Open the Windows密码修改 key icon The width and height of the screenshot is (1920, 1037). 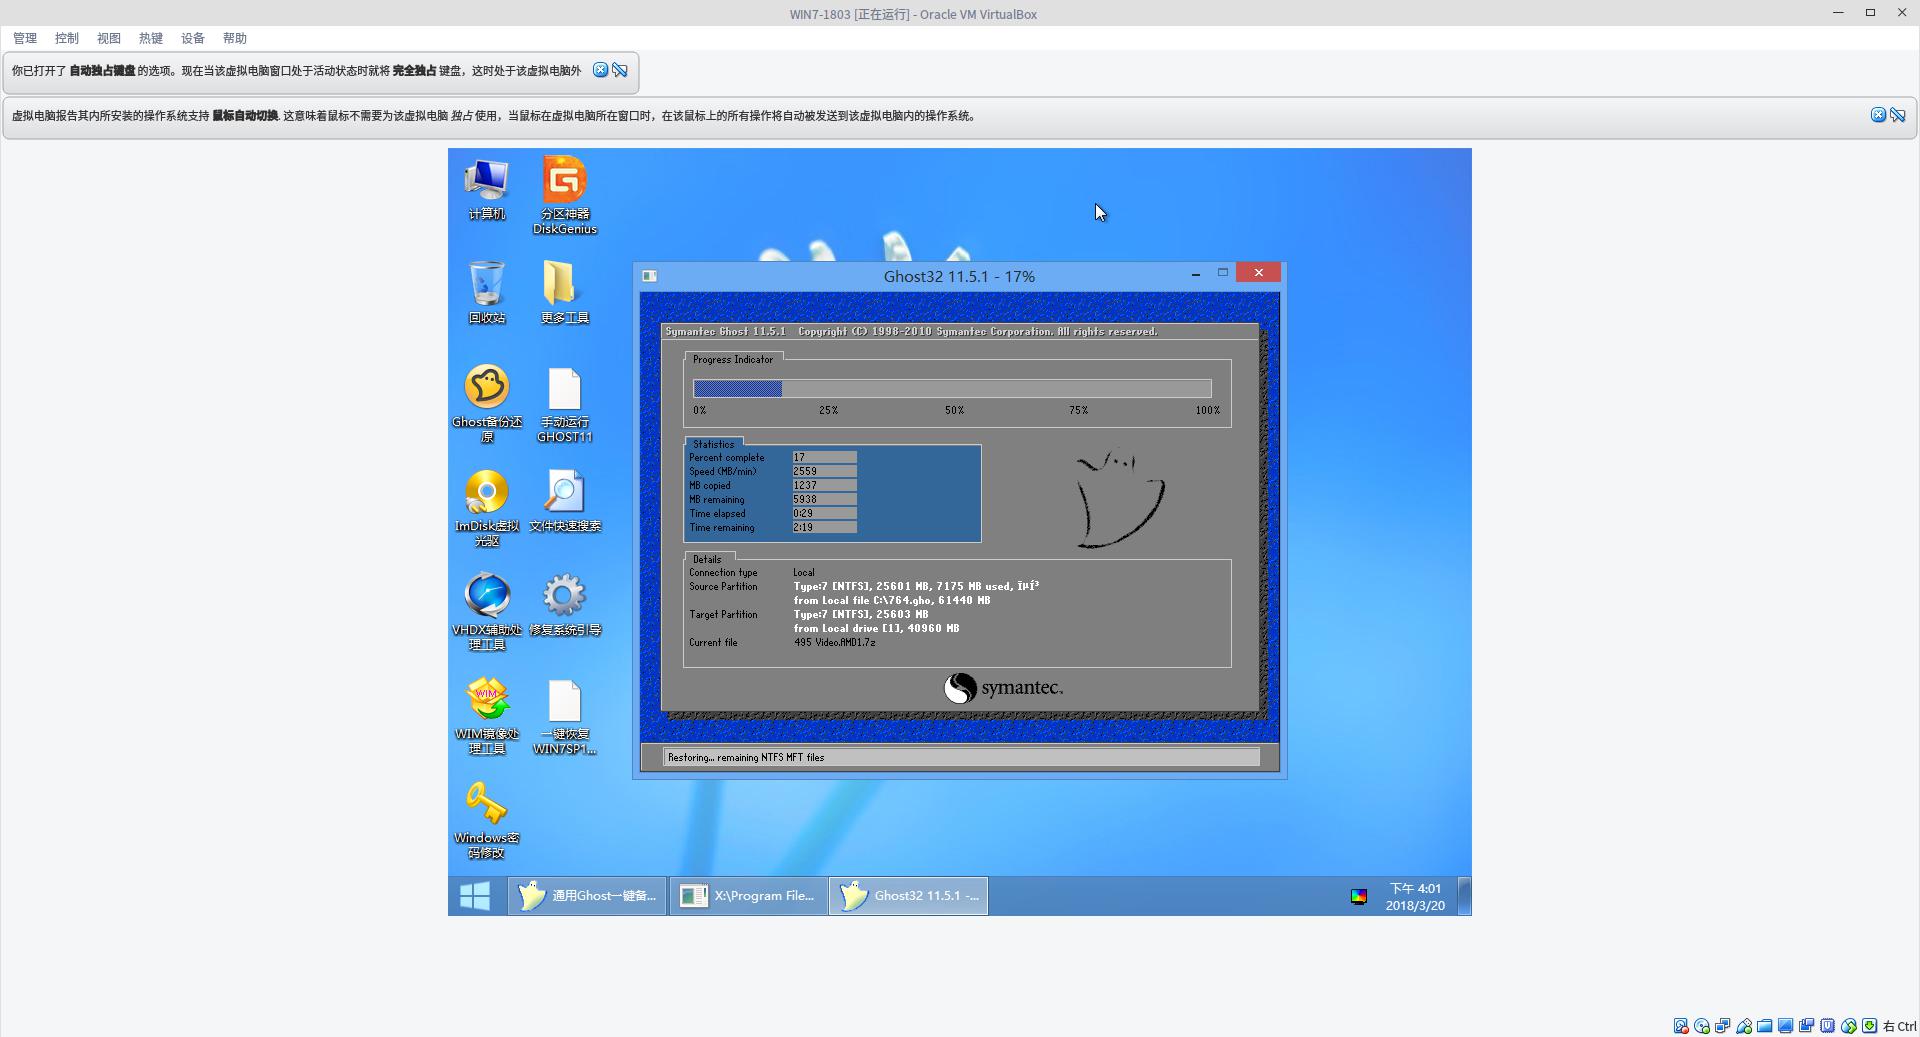pyautogui.click(x=487, y=804)
